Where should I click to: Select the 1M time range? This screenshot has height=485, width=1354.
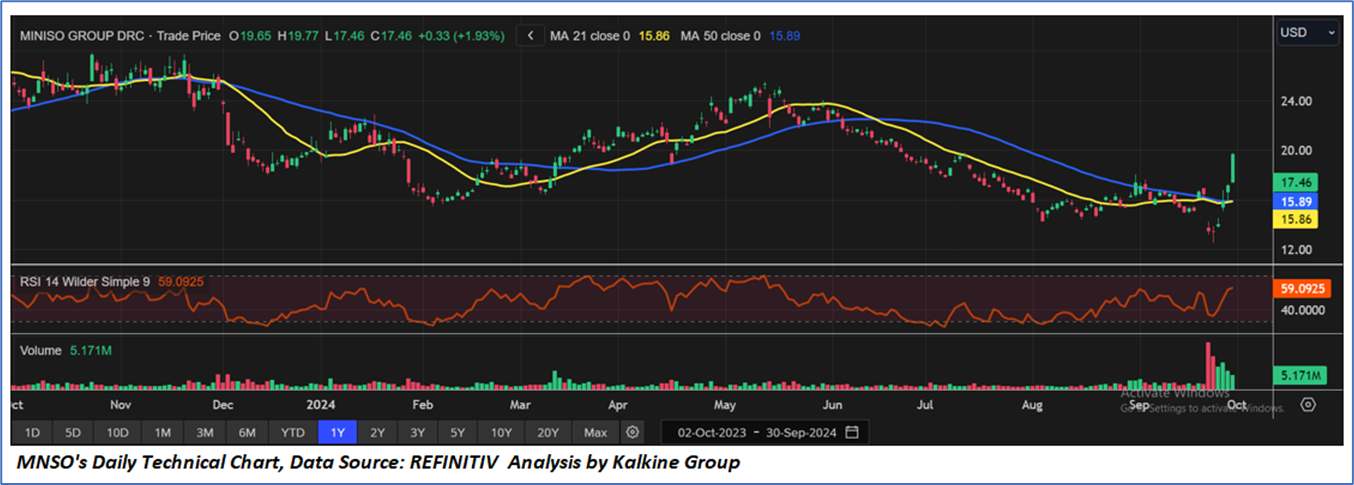point(162,432)
